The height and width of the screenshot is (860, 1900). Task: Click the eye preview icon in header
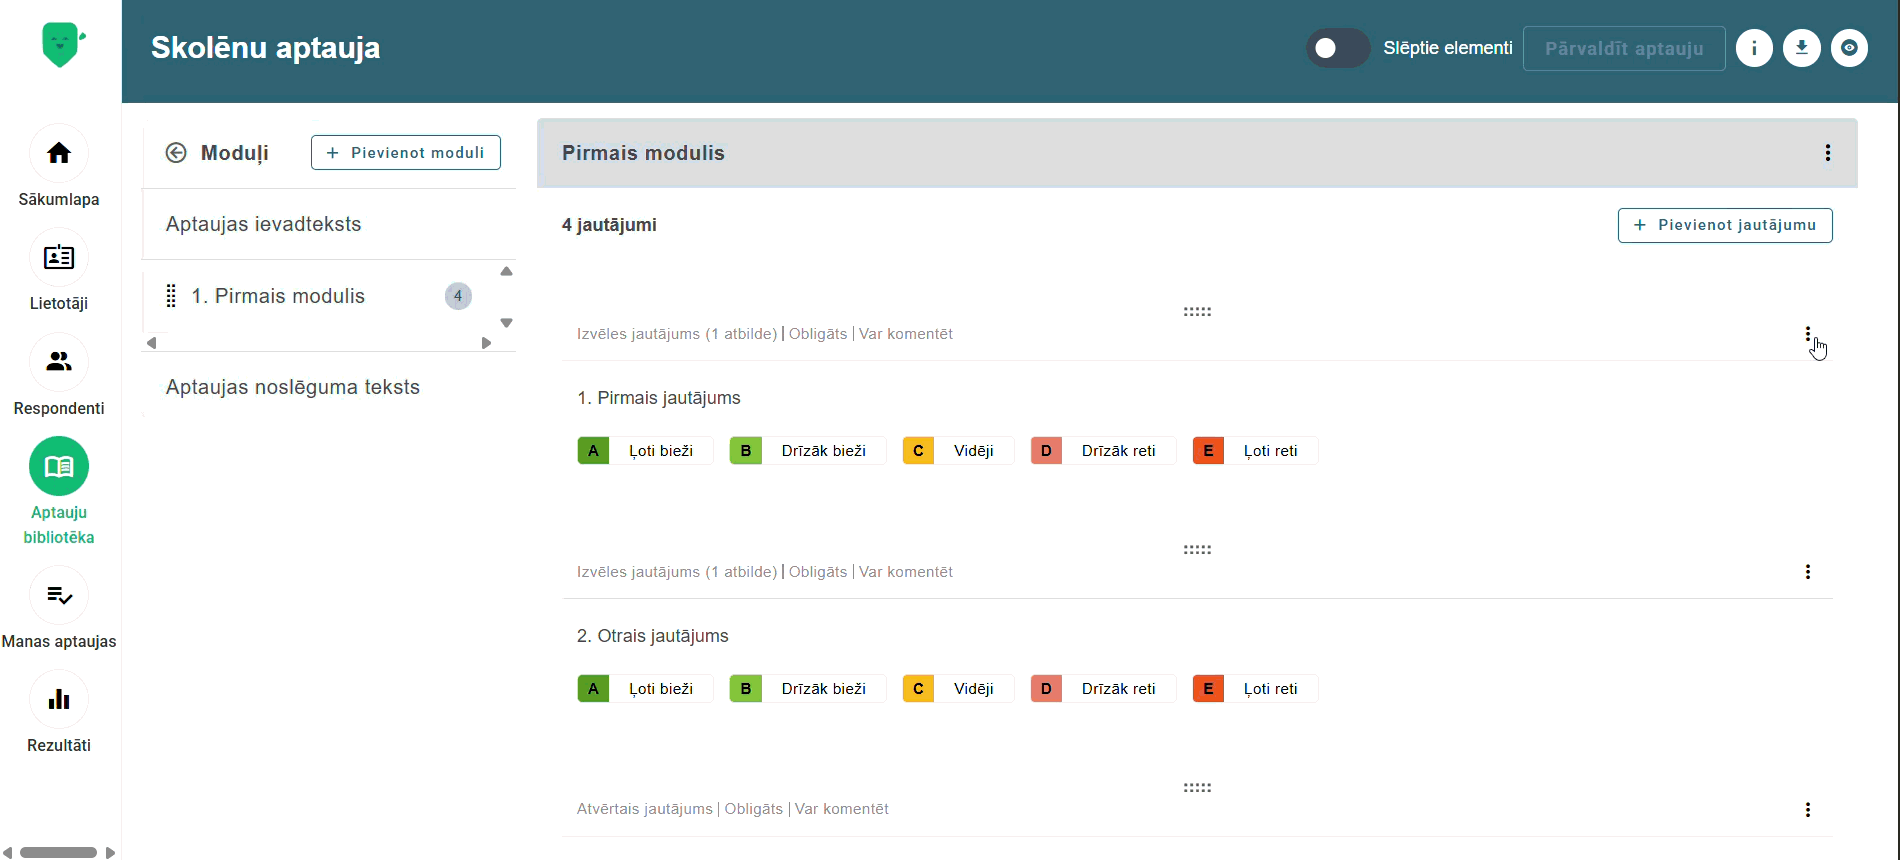point(1849,48)
